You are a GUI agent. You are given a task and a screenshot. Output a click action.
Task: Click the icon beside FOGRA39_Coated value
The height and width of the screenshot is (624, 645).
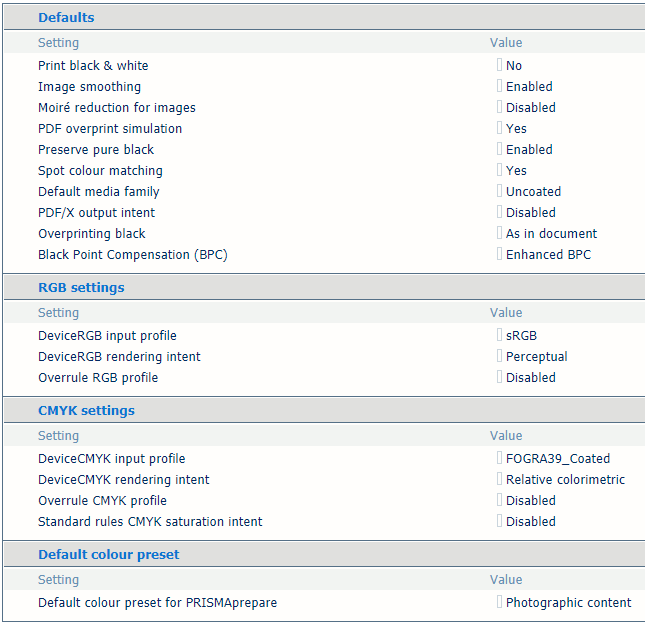pos(499,457)
